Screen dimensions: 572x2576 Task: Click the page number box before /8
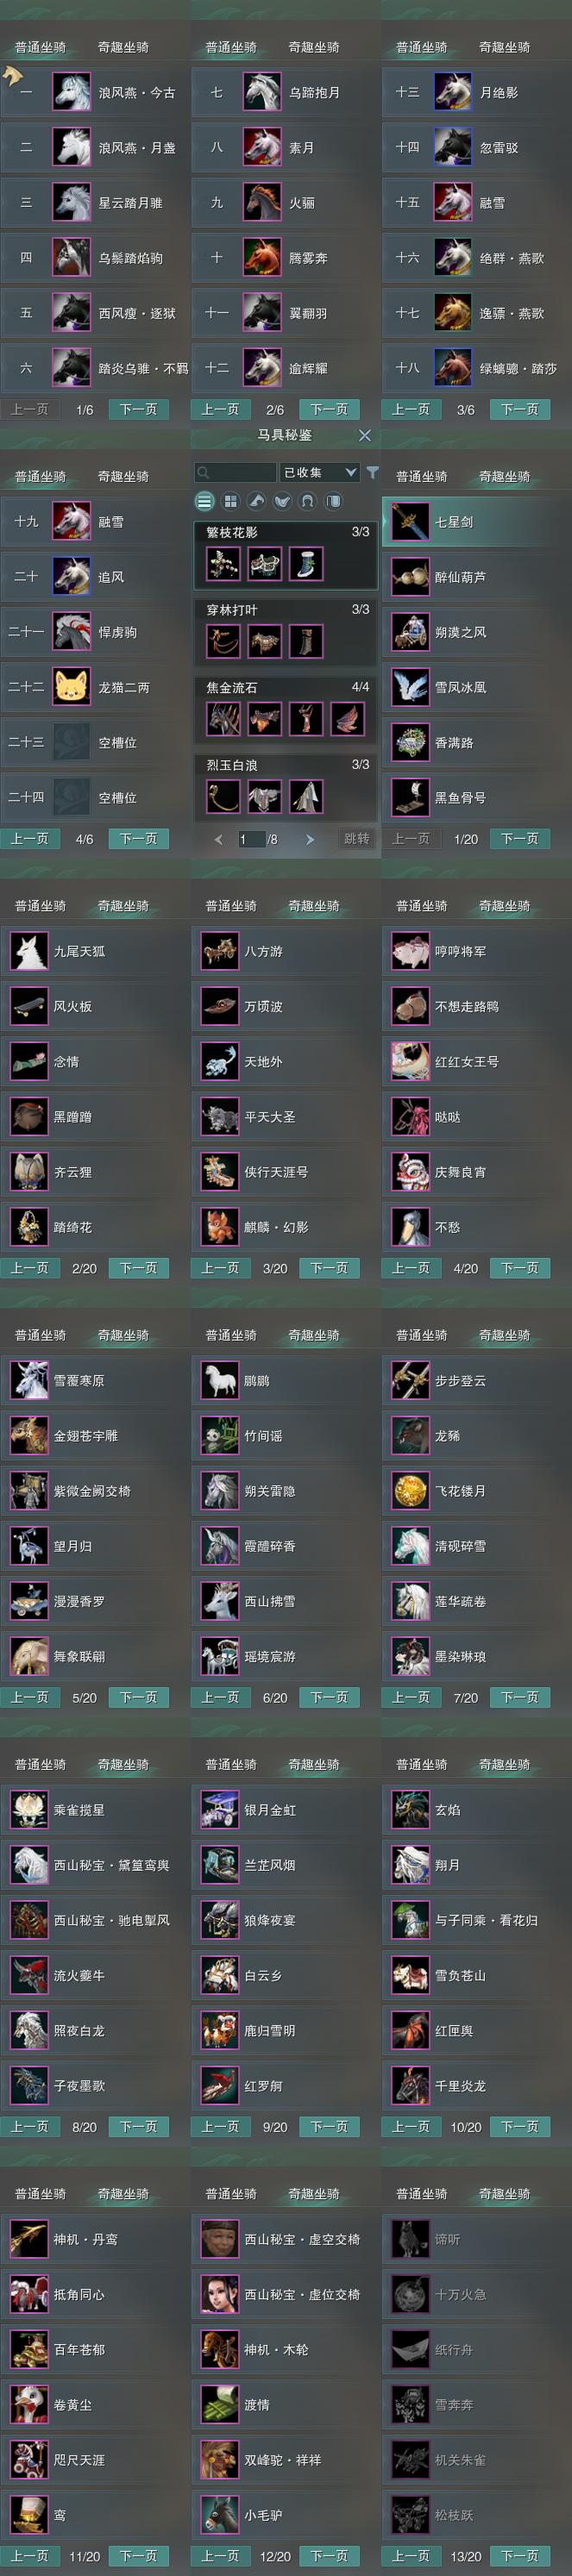click(251, 839)
